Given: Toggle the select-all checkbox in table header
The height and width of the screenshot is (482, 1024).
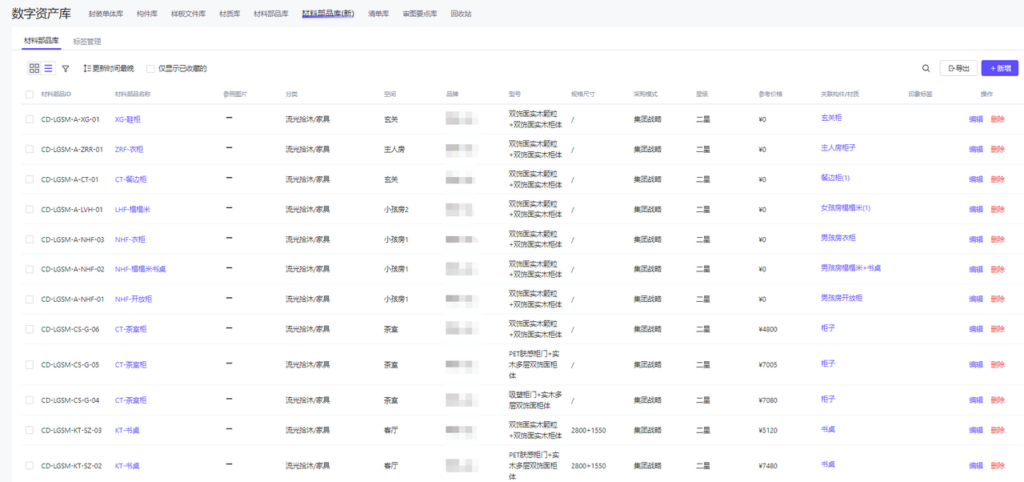Looking at the screenshot, I should (x=30, y=94).
